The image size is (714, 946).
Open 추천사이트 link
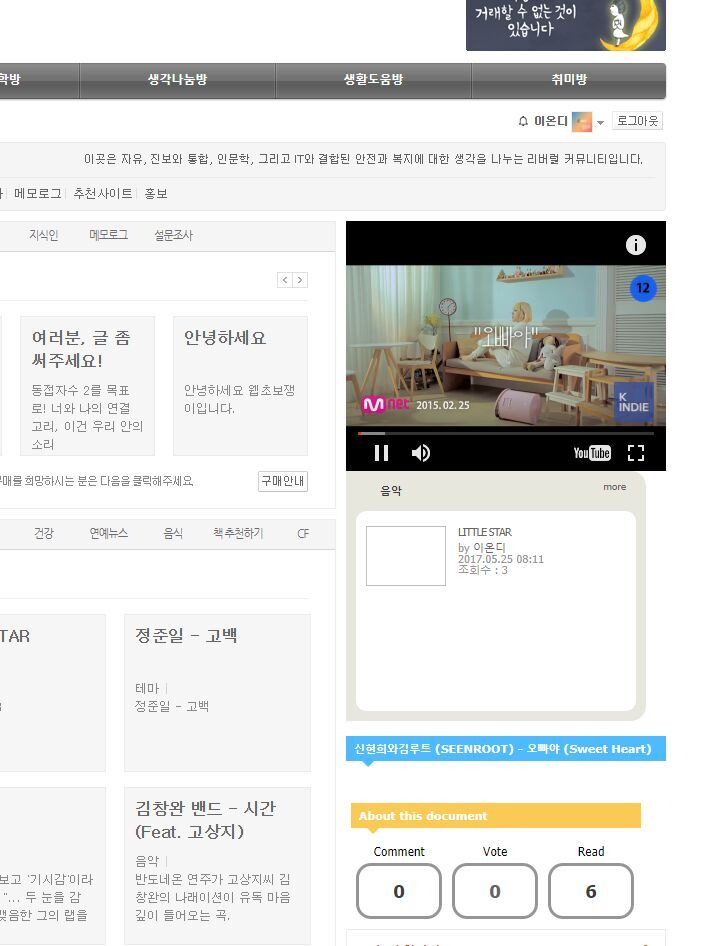pos(103,194)
